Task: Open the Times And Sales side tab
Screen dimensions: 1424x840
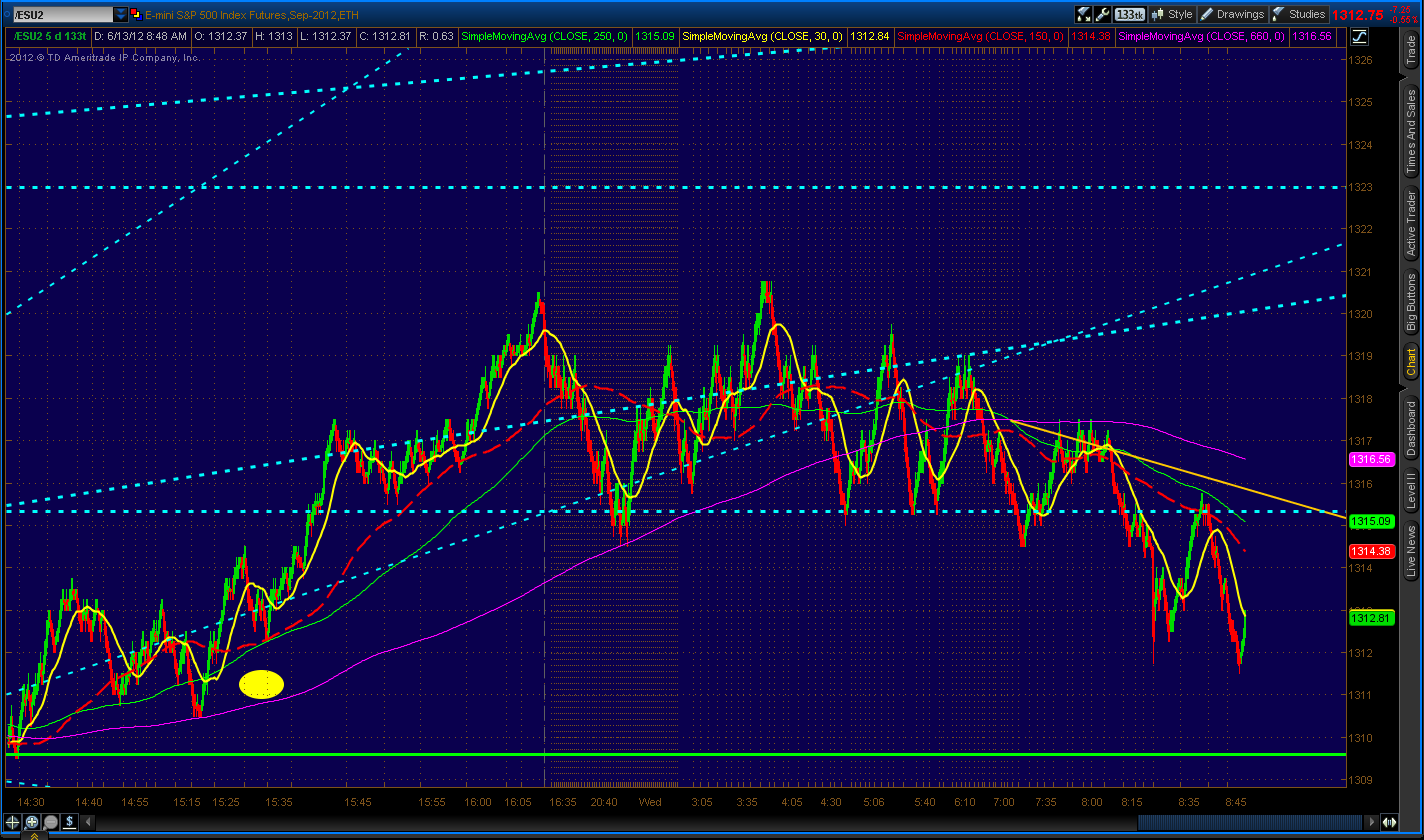Action: (x=1411, y=132)
